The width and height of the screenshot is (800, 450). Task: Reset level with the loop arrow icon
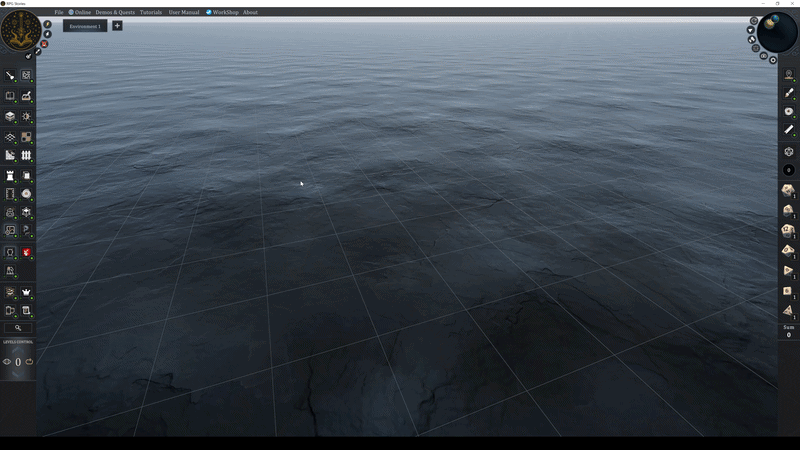(x=30, y=362)
